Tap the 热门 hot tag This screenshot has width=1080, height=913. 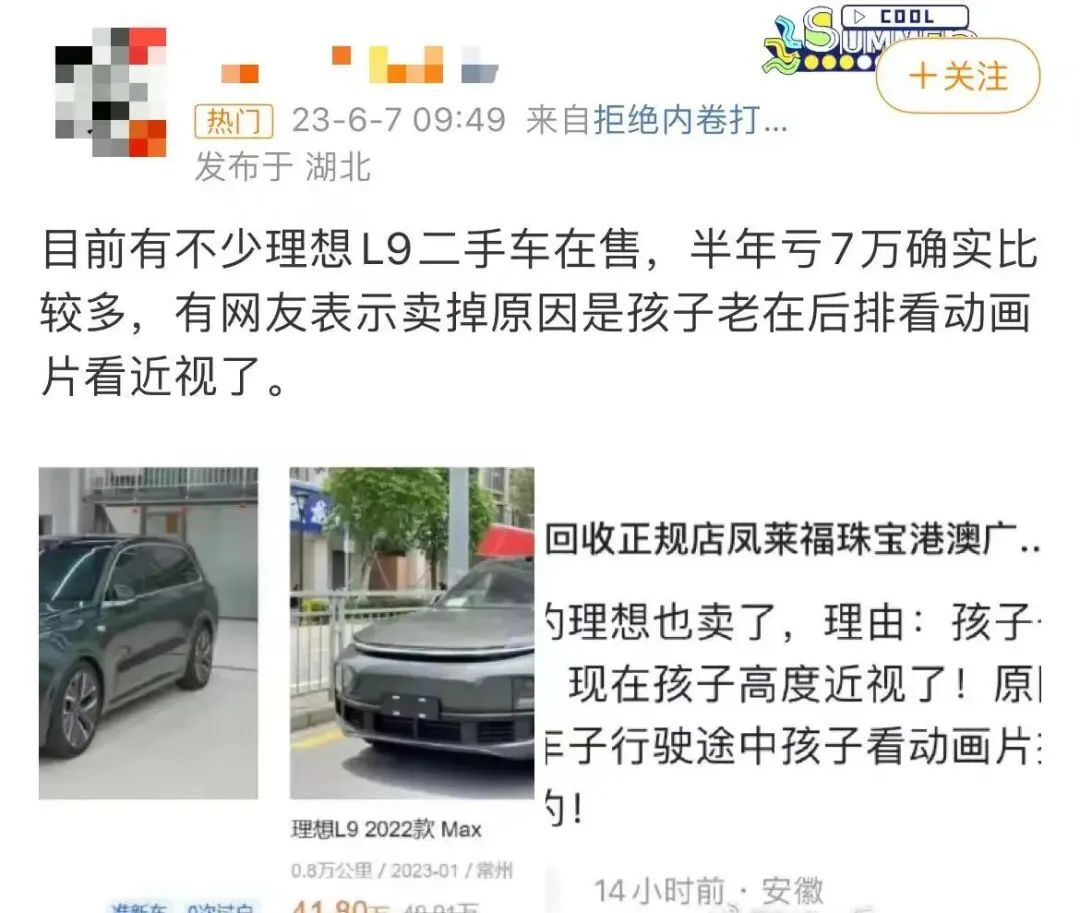234,122
